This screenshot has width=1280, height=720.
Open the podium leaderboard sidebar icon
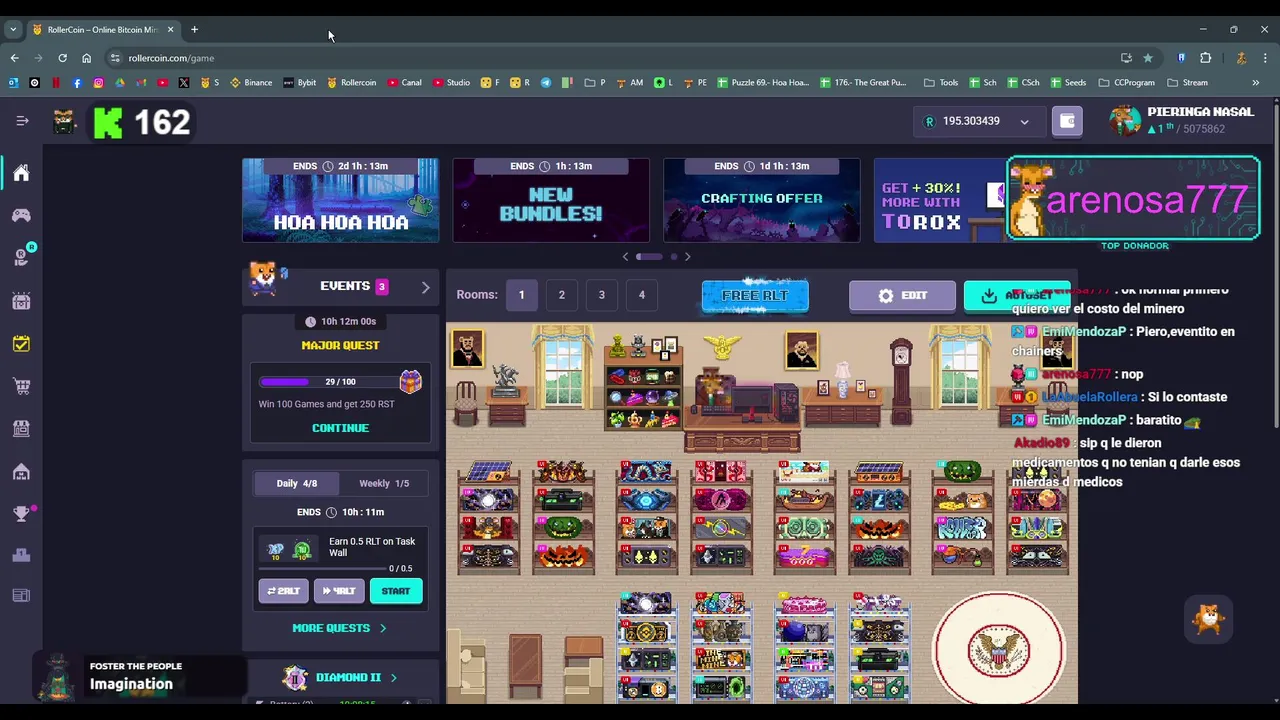(x=21, y=555)
